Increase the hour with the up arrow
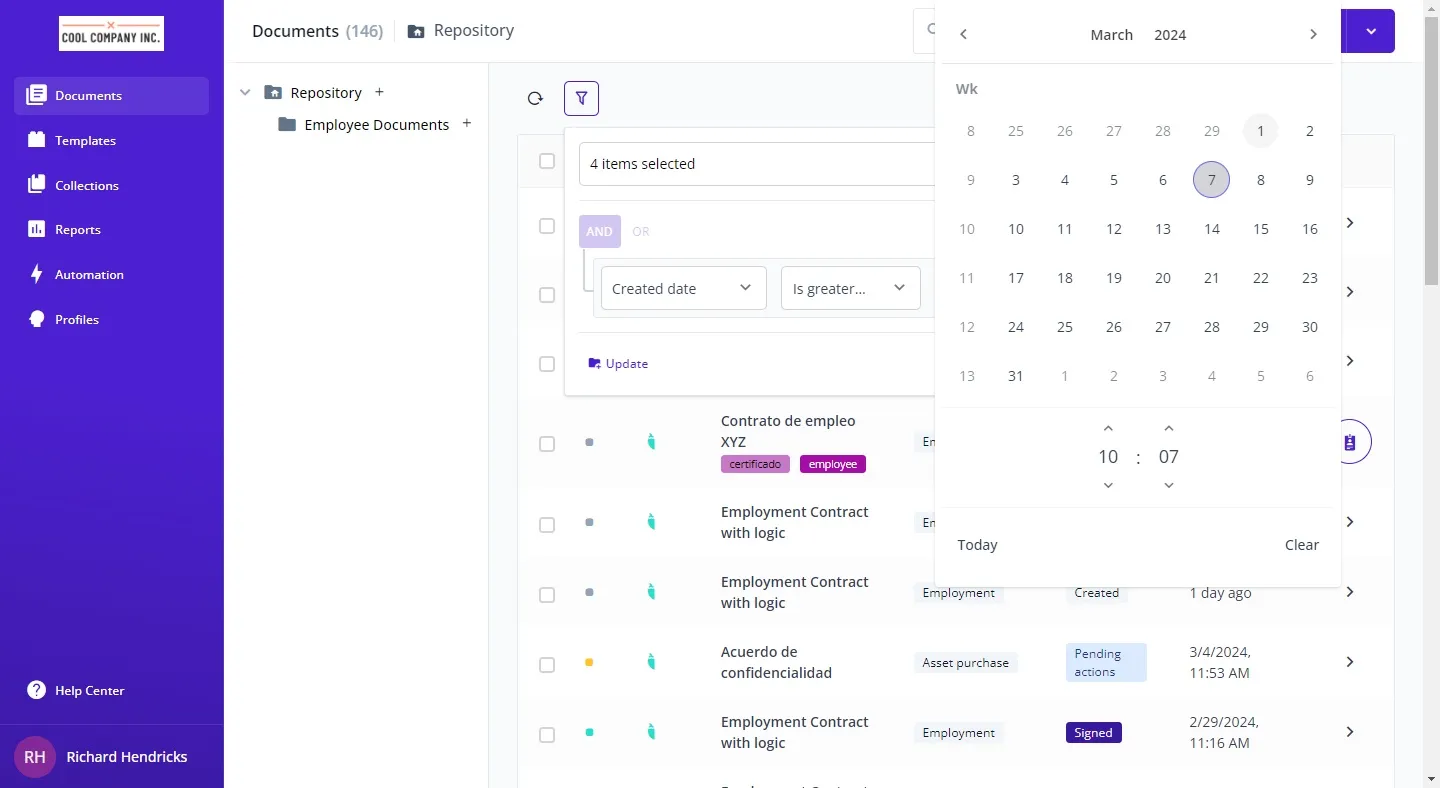This screenshot has height=788, width=1440. coord(1108,429)
